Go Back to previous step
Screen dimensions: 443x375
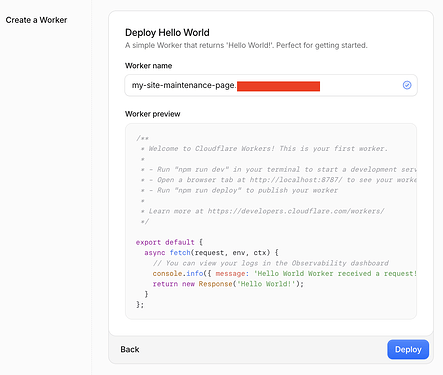coord(130,349)
